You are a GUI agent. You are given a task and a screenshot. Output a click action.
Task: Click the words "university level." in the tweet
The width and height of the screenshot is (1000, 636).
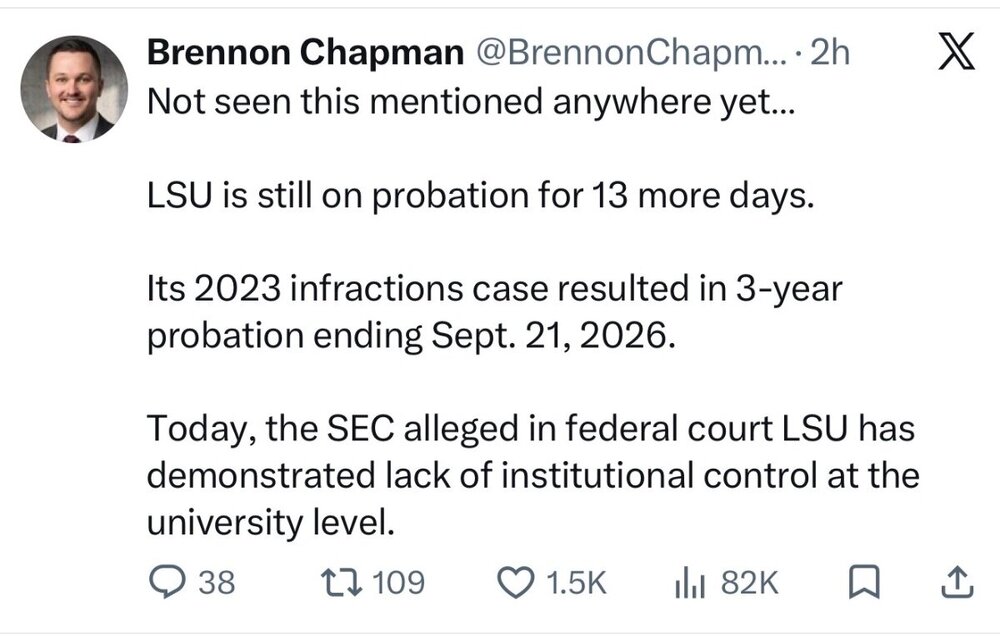[271, 523]
